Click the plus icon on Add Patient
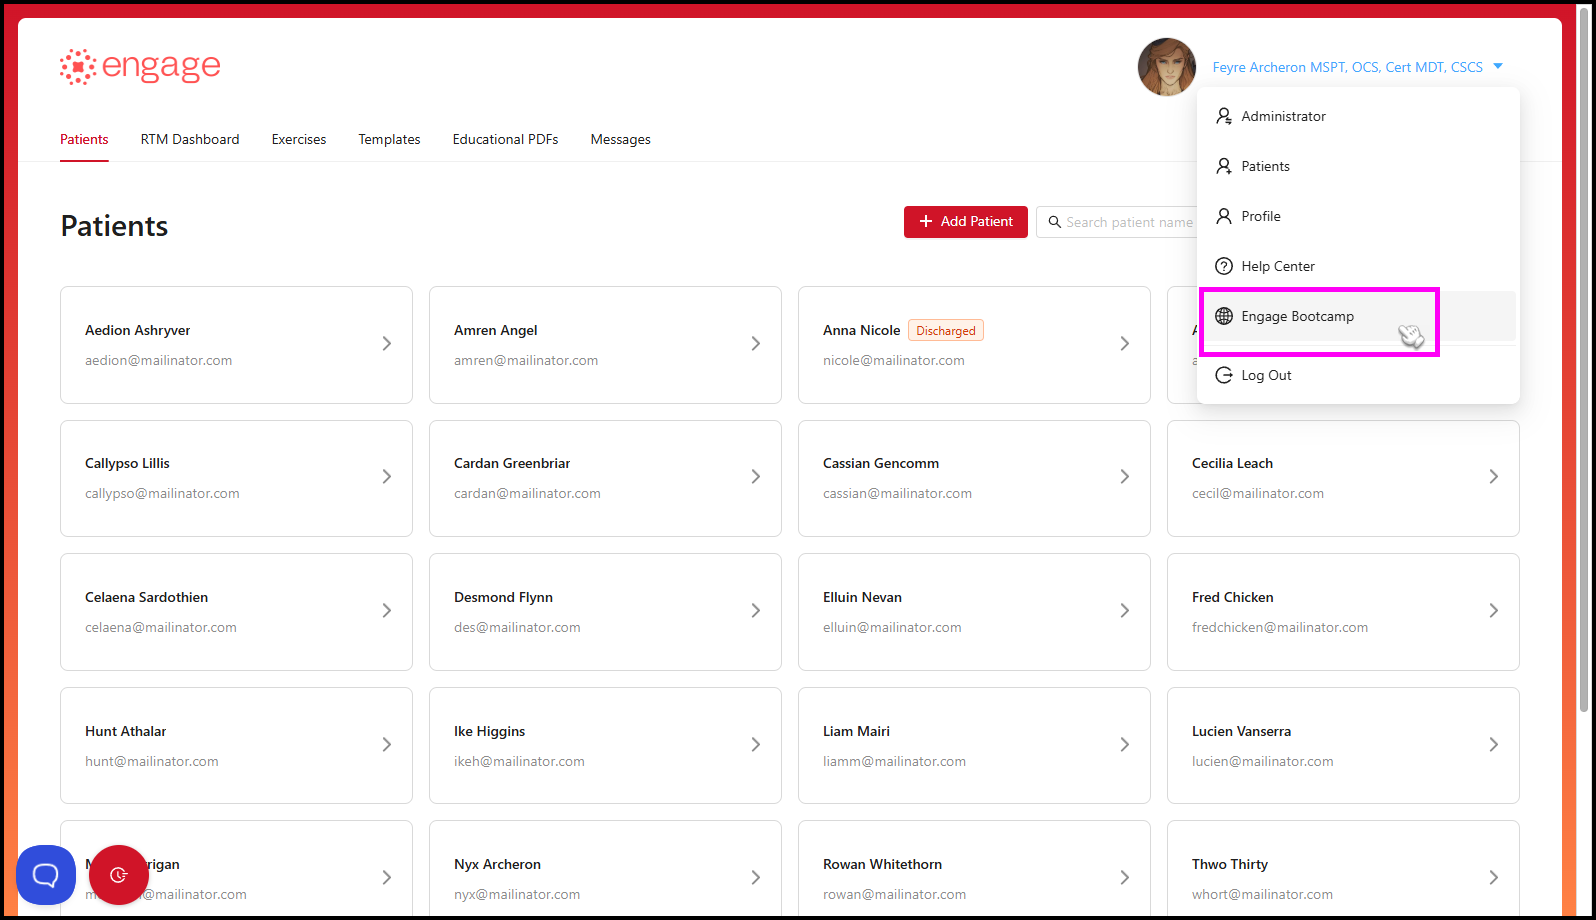The image size is (1596, 920). (926, 221)
